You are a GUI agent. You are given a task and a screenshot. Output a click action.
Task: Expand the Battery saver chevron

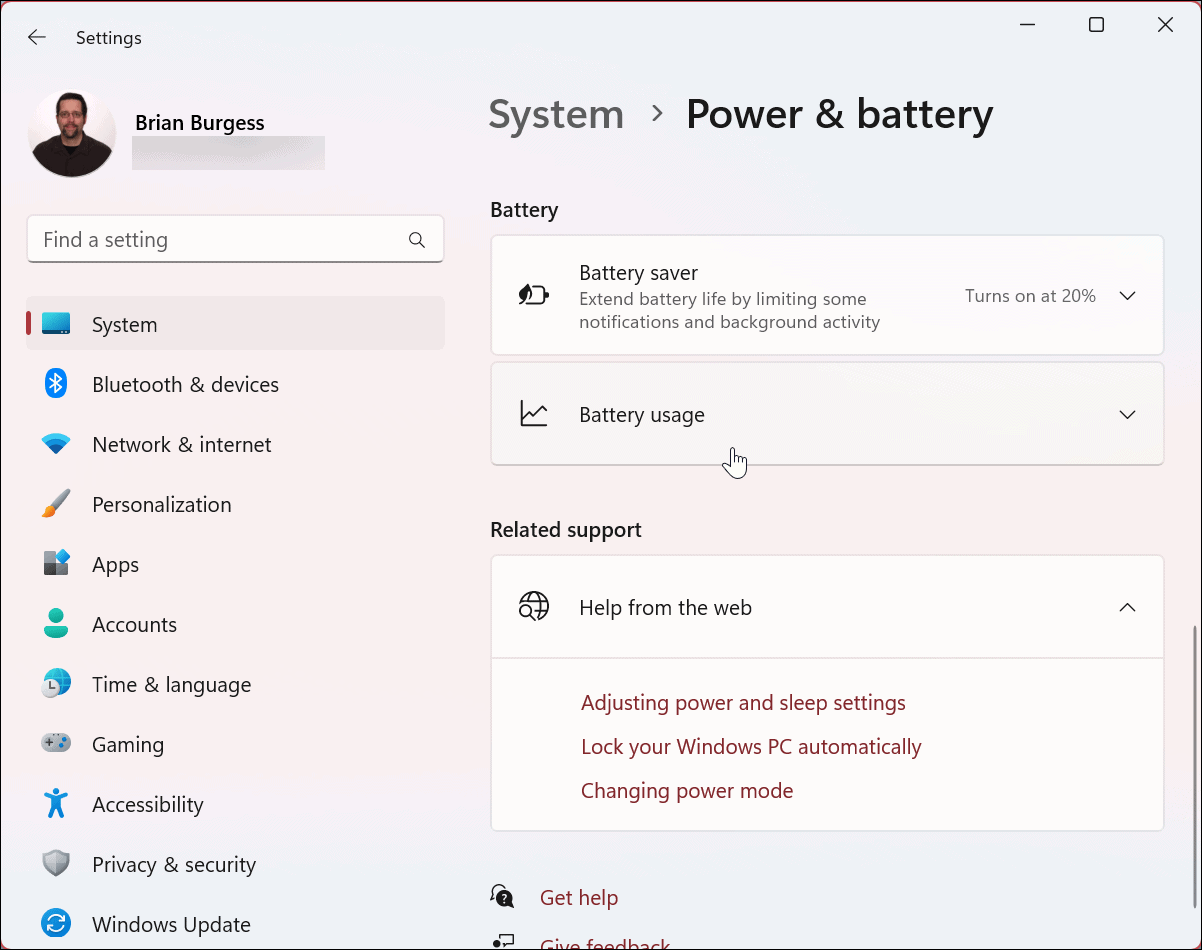[x=1127, y=296]
